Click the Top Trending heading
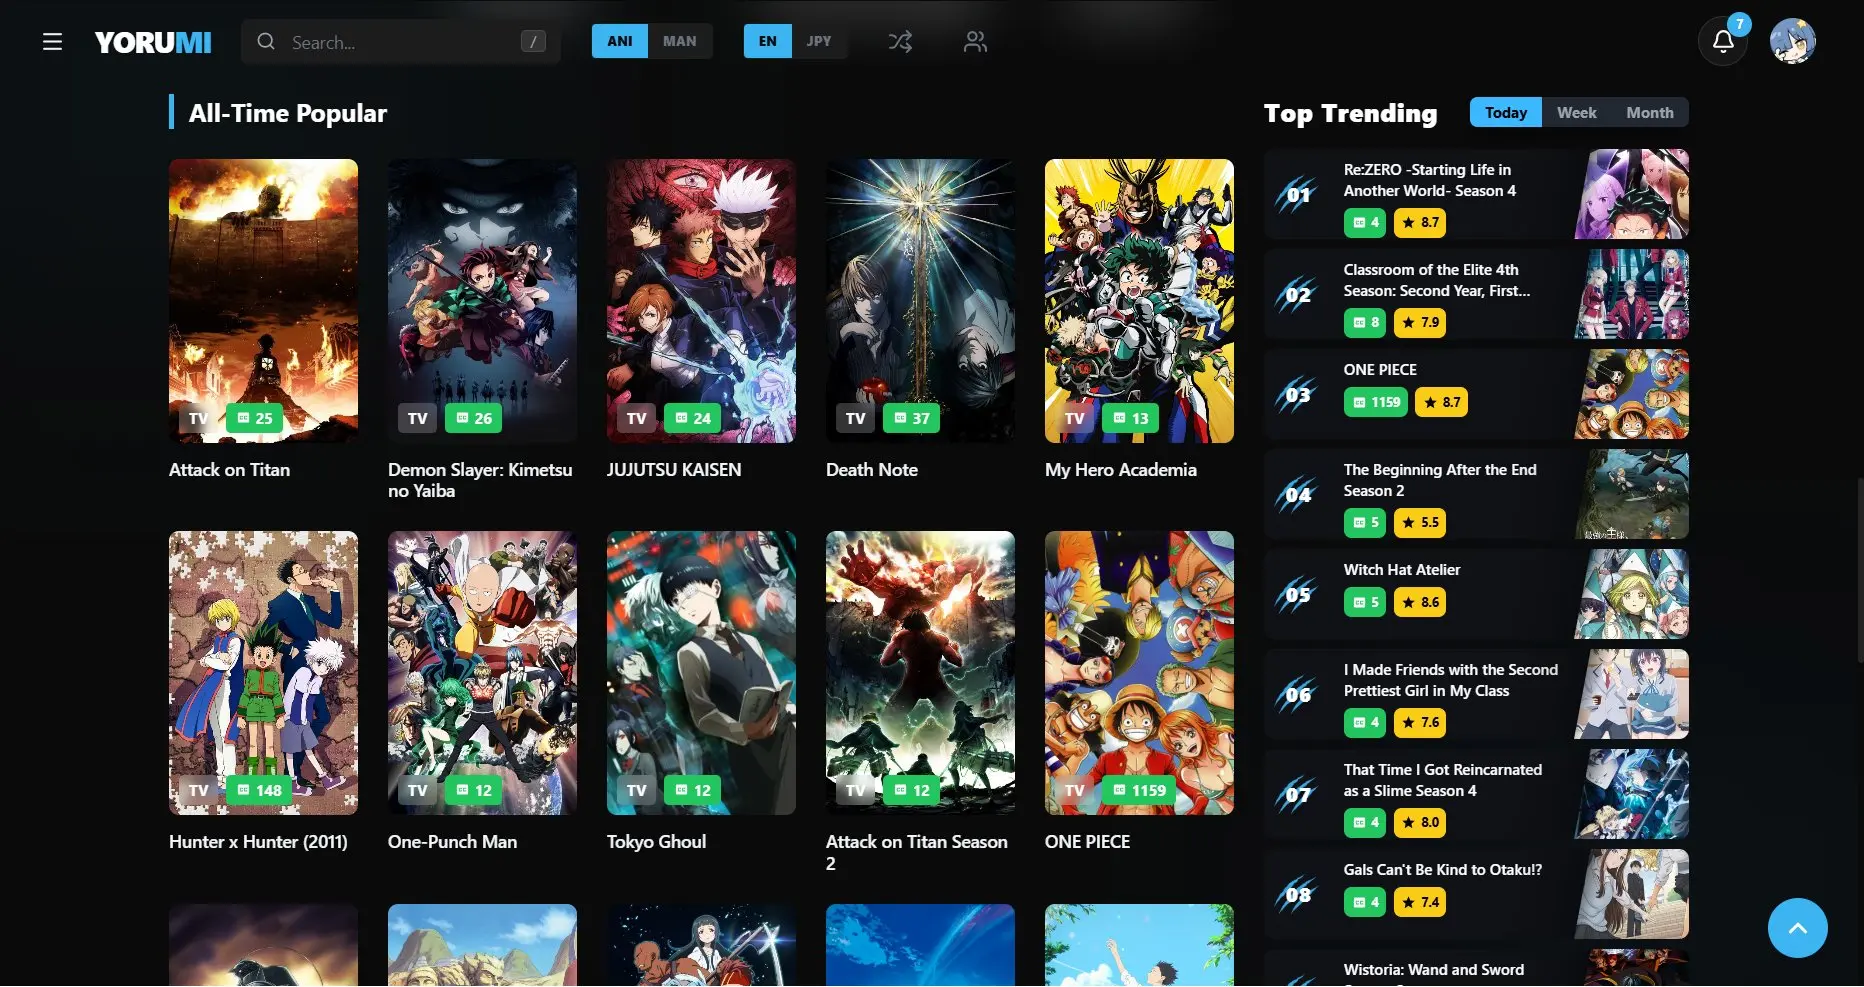Screen dimensions: 1864x987 coord(1350,113)
